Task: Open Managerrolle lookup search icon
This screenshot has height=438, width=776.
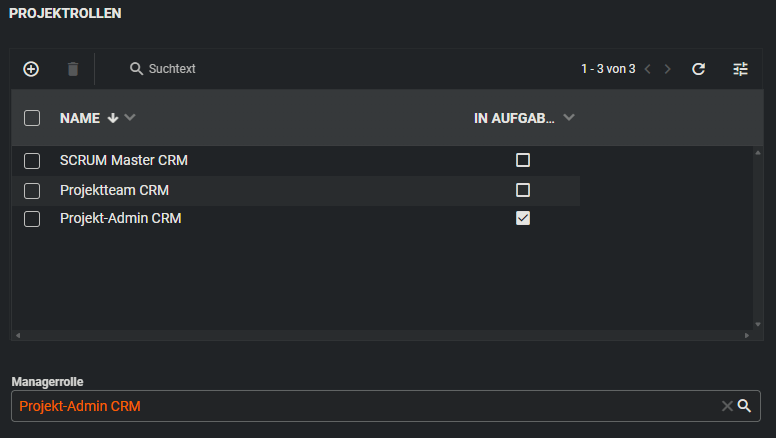Action: click(x=744, y=406)
